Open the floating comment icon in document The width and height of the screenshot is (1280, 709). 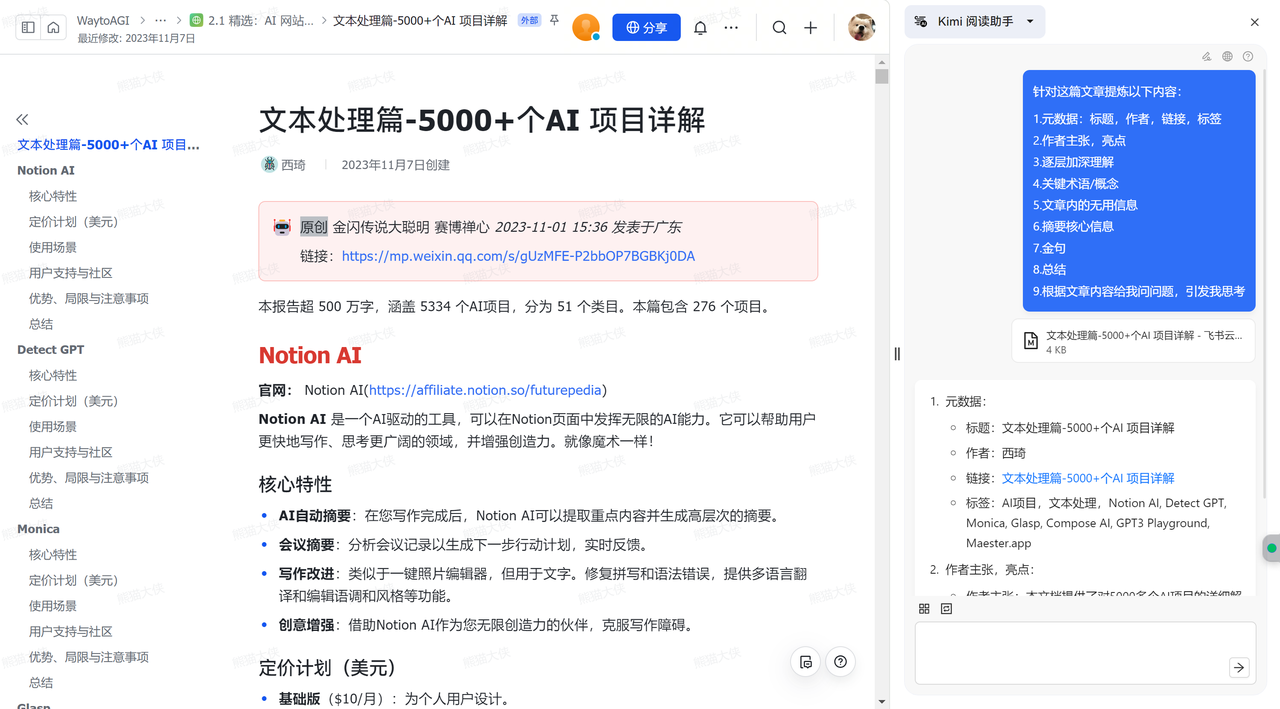806,661
